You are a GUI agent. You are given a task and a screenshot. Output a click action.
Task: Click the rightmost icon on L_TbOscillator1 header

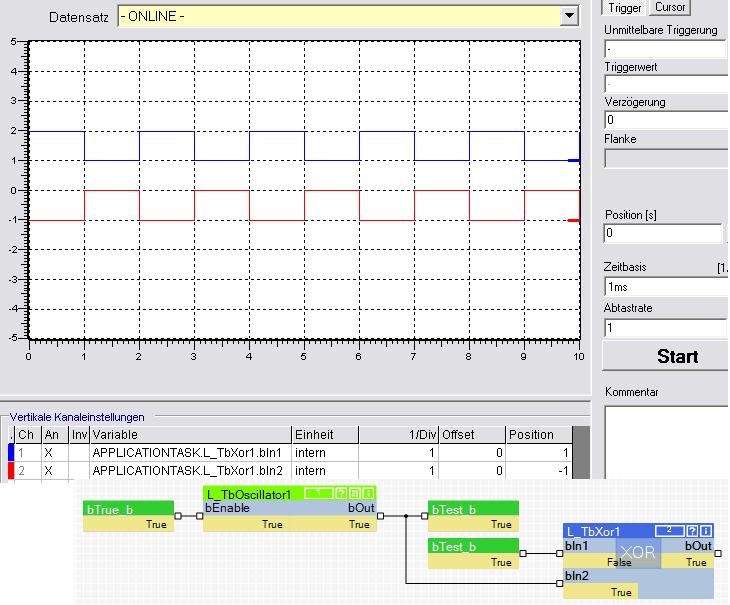[368, 494]
